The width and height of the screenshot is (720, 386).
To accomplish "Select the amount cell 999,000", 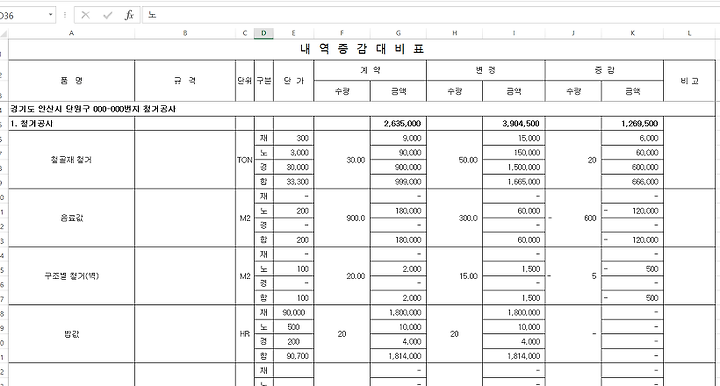I will point(398,182).
